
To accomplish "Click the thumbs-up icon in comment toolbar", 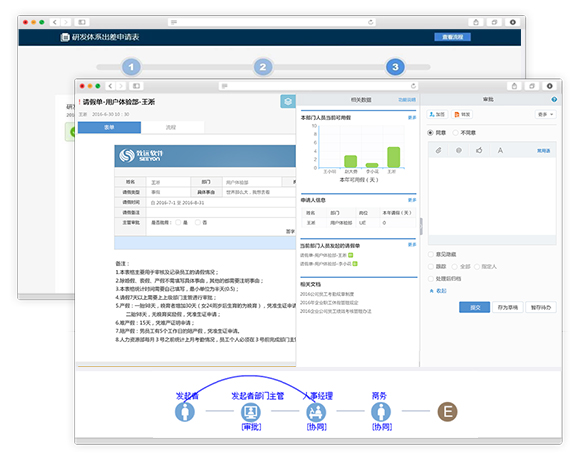I will pyautogui.click(x=479, y=150).
